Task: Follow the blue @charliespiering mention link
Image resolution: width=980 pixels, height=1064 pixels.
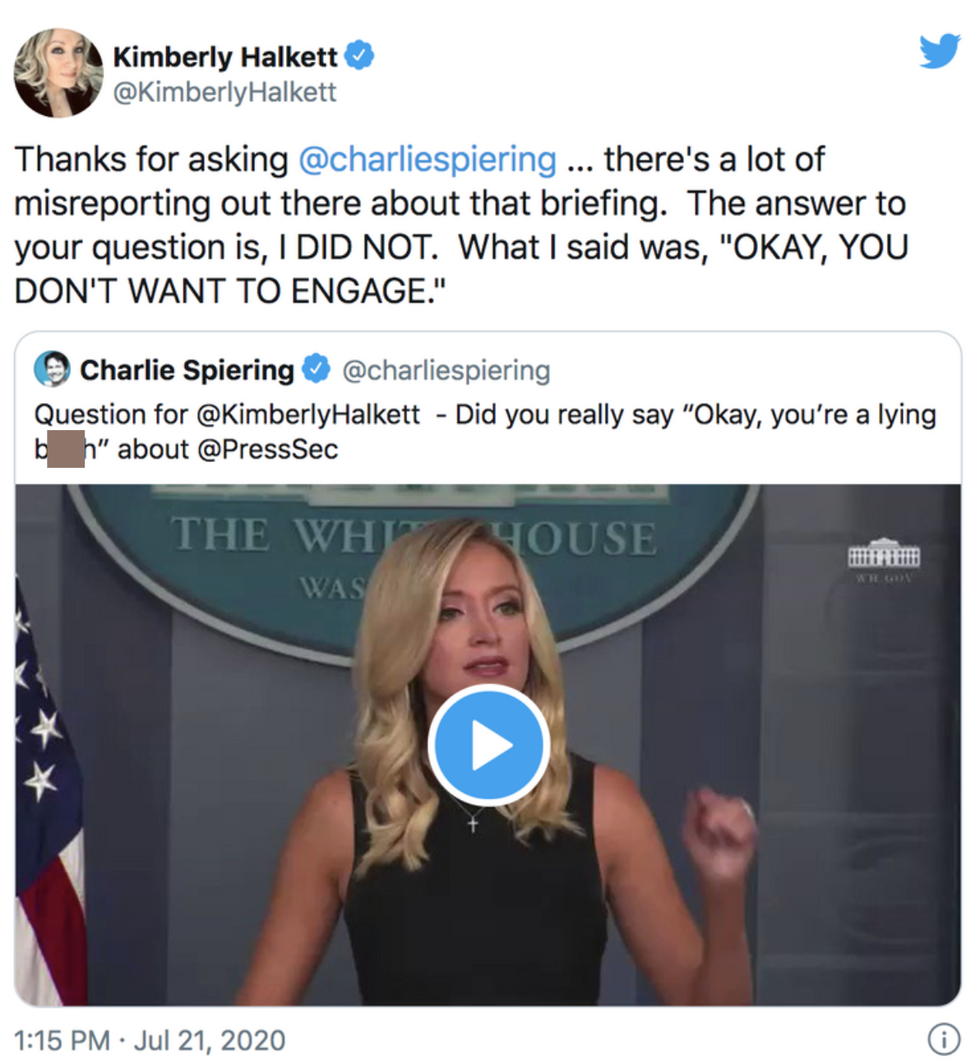Action: (x=428, y=159)
